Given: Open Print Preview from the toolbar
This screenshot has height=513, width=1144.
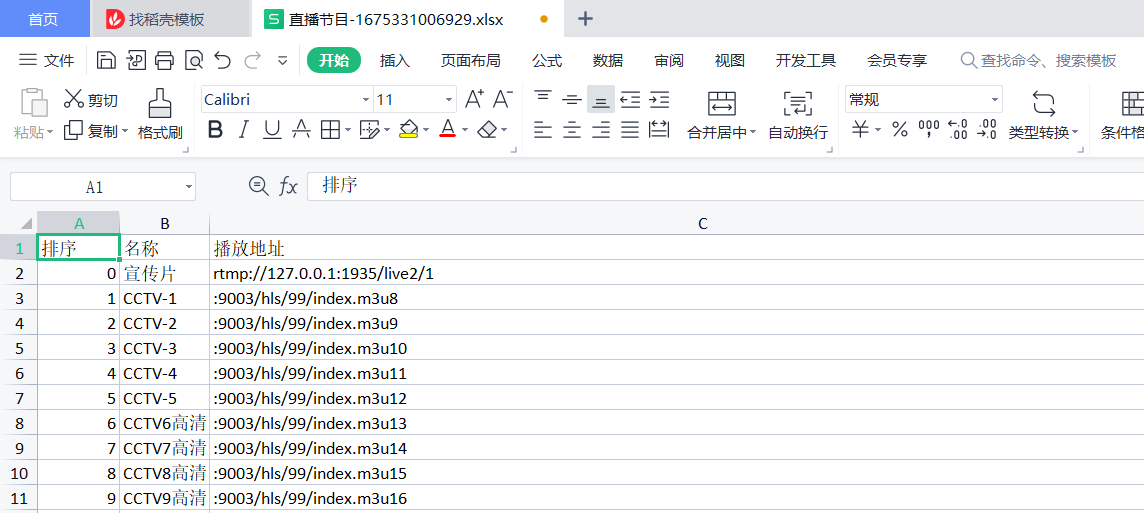Looking at the screenshot, I should (x=193, y=61).
